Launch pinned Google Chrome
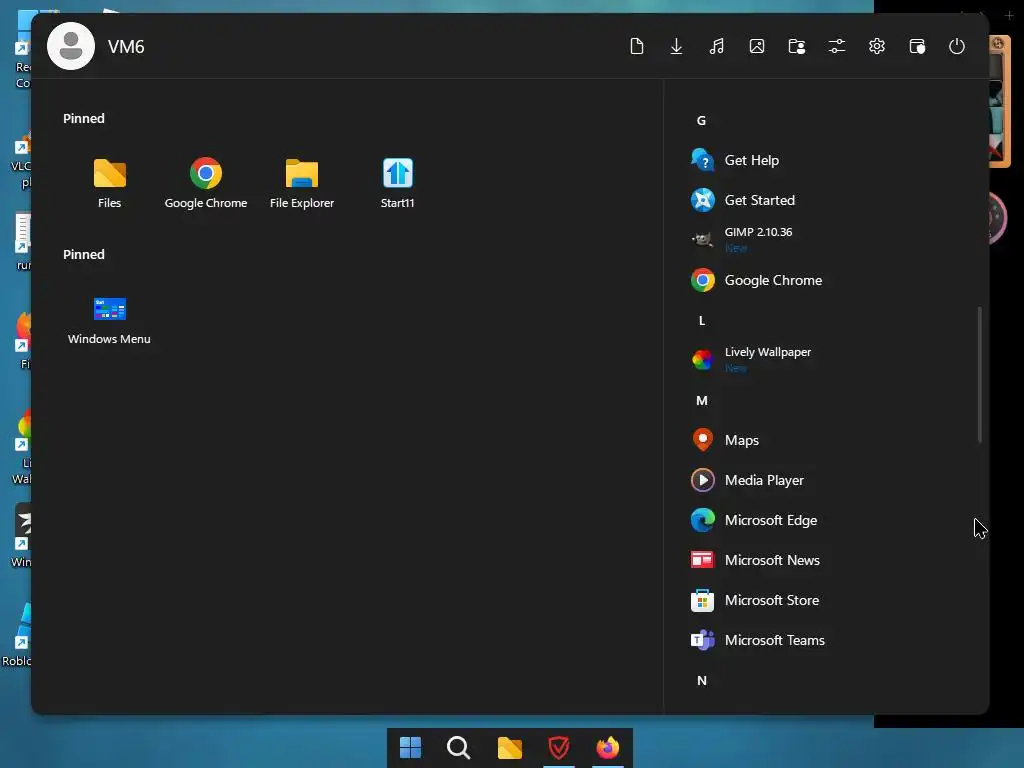Image resolution: width=1024 pixels, height=768 pixels. 206,184
